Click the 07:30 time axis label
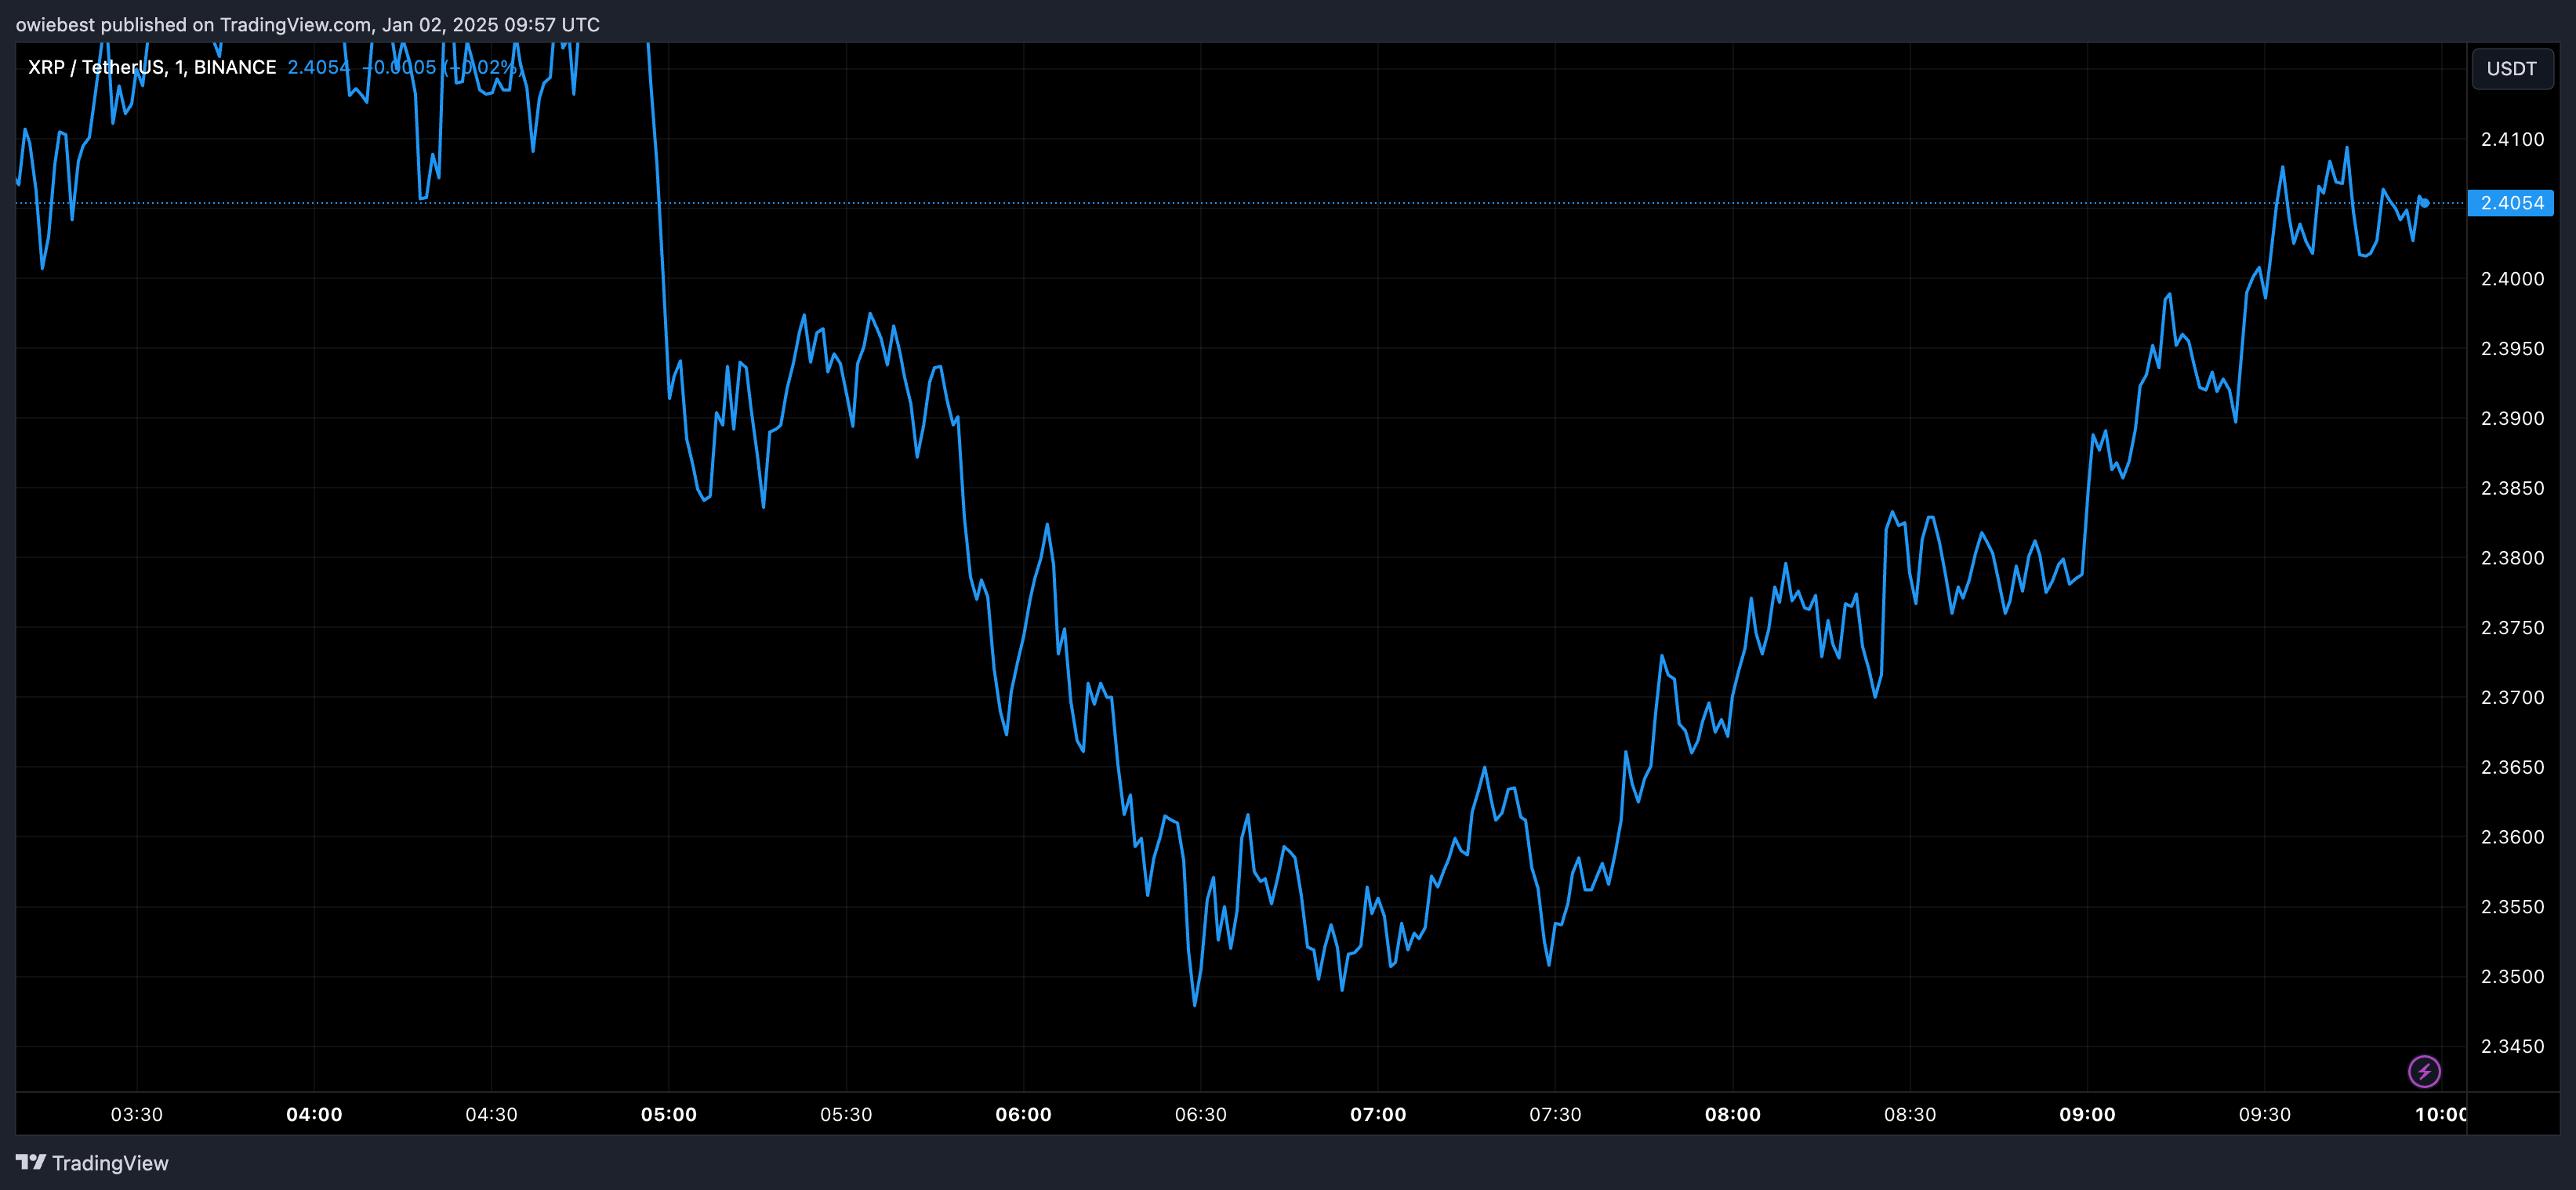 click(x=1556, y=1115)
